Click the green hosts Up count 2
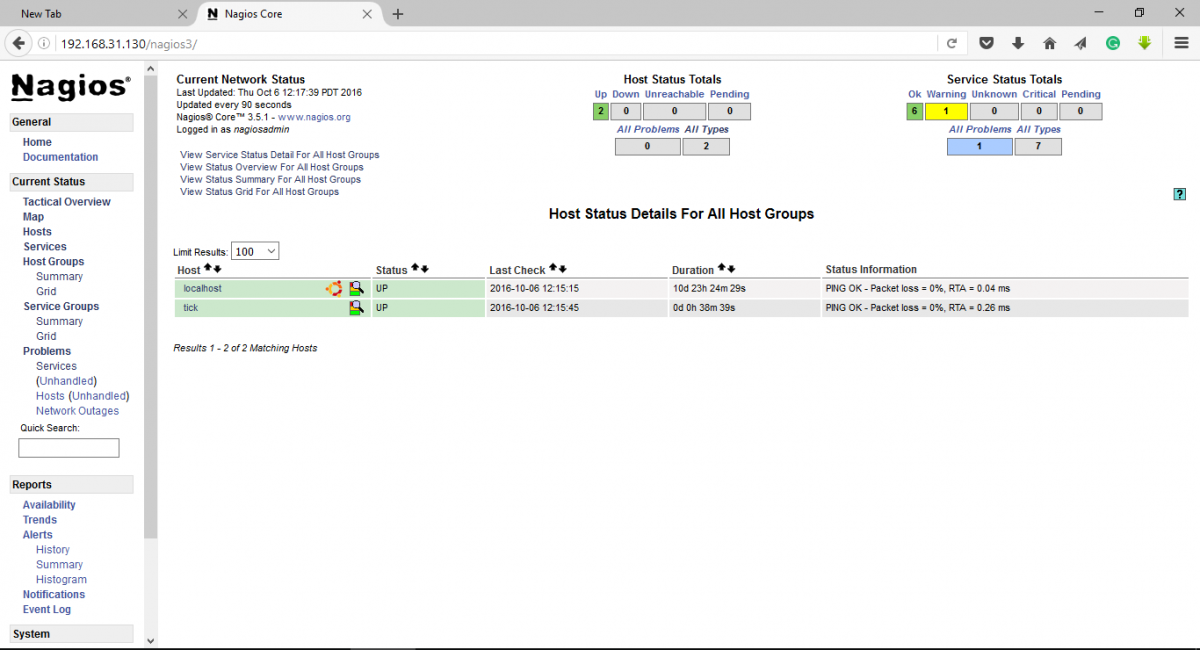1200x650 pixels. point(600,111)
